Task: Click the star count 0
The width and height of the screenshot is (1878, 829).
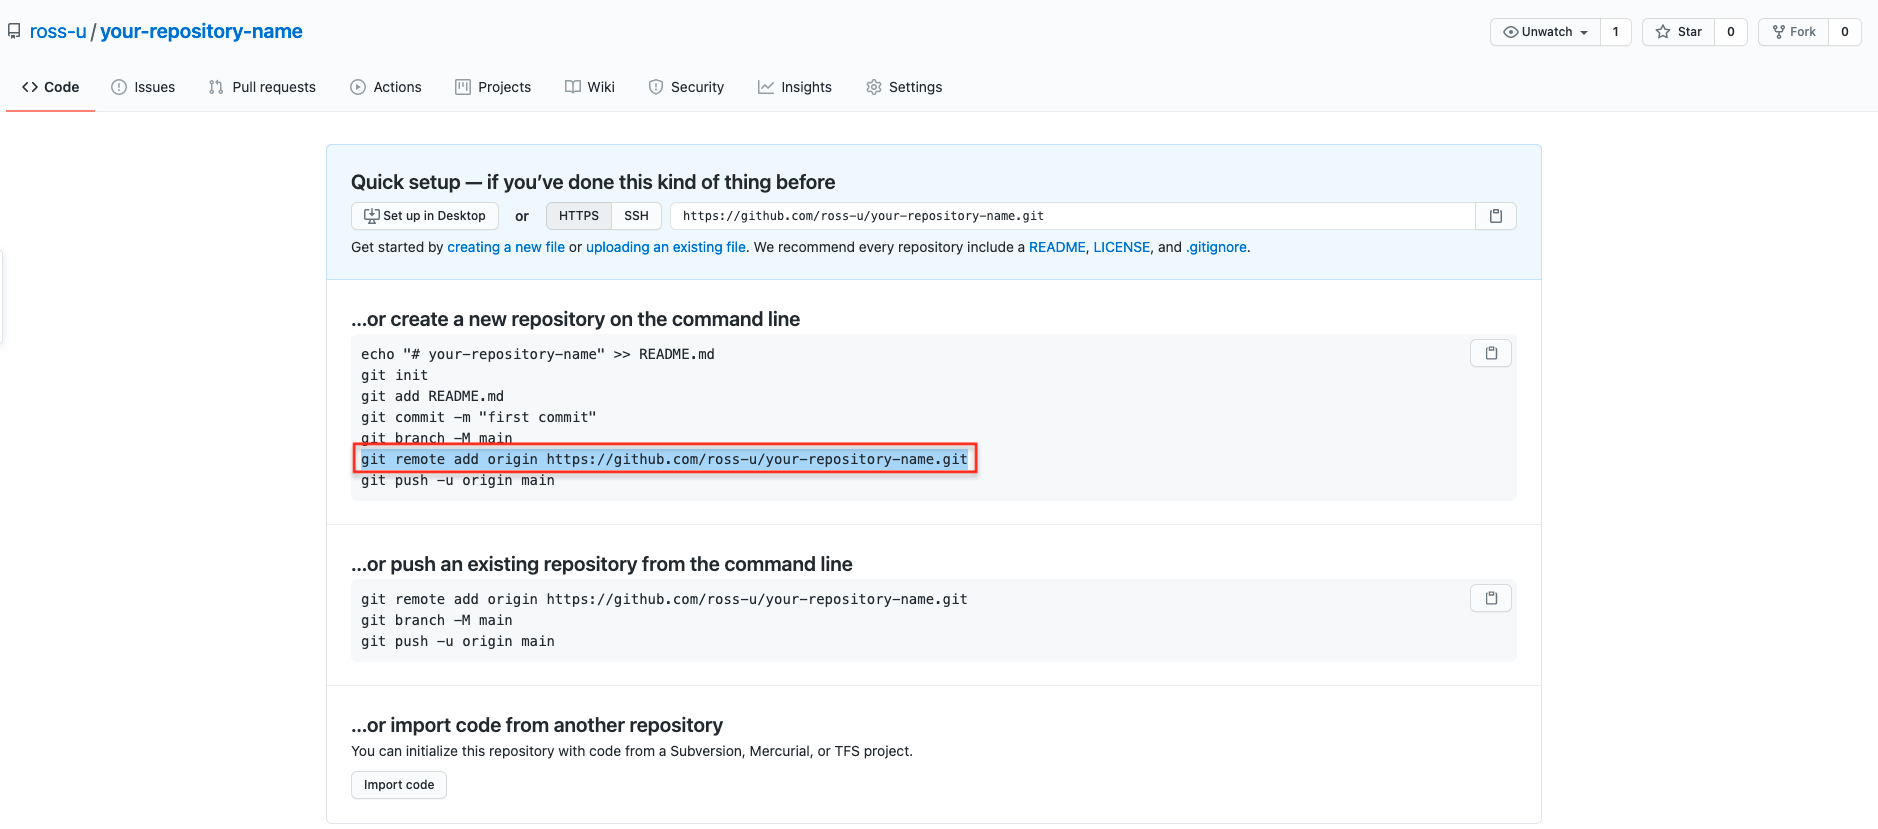Action: tap(1731, 32)
